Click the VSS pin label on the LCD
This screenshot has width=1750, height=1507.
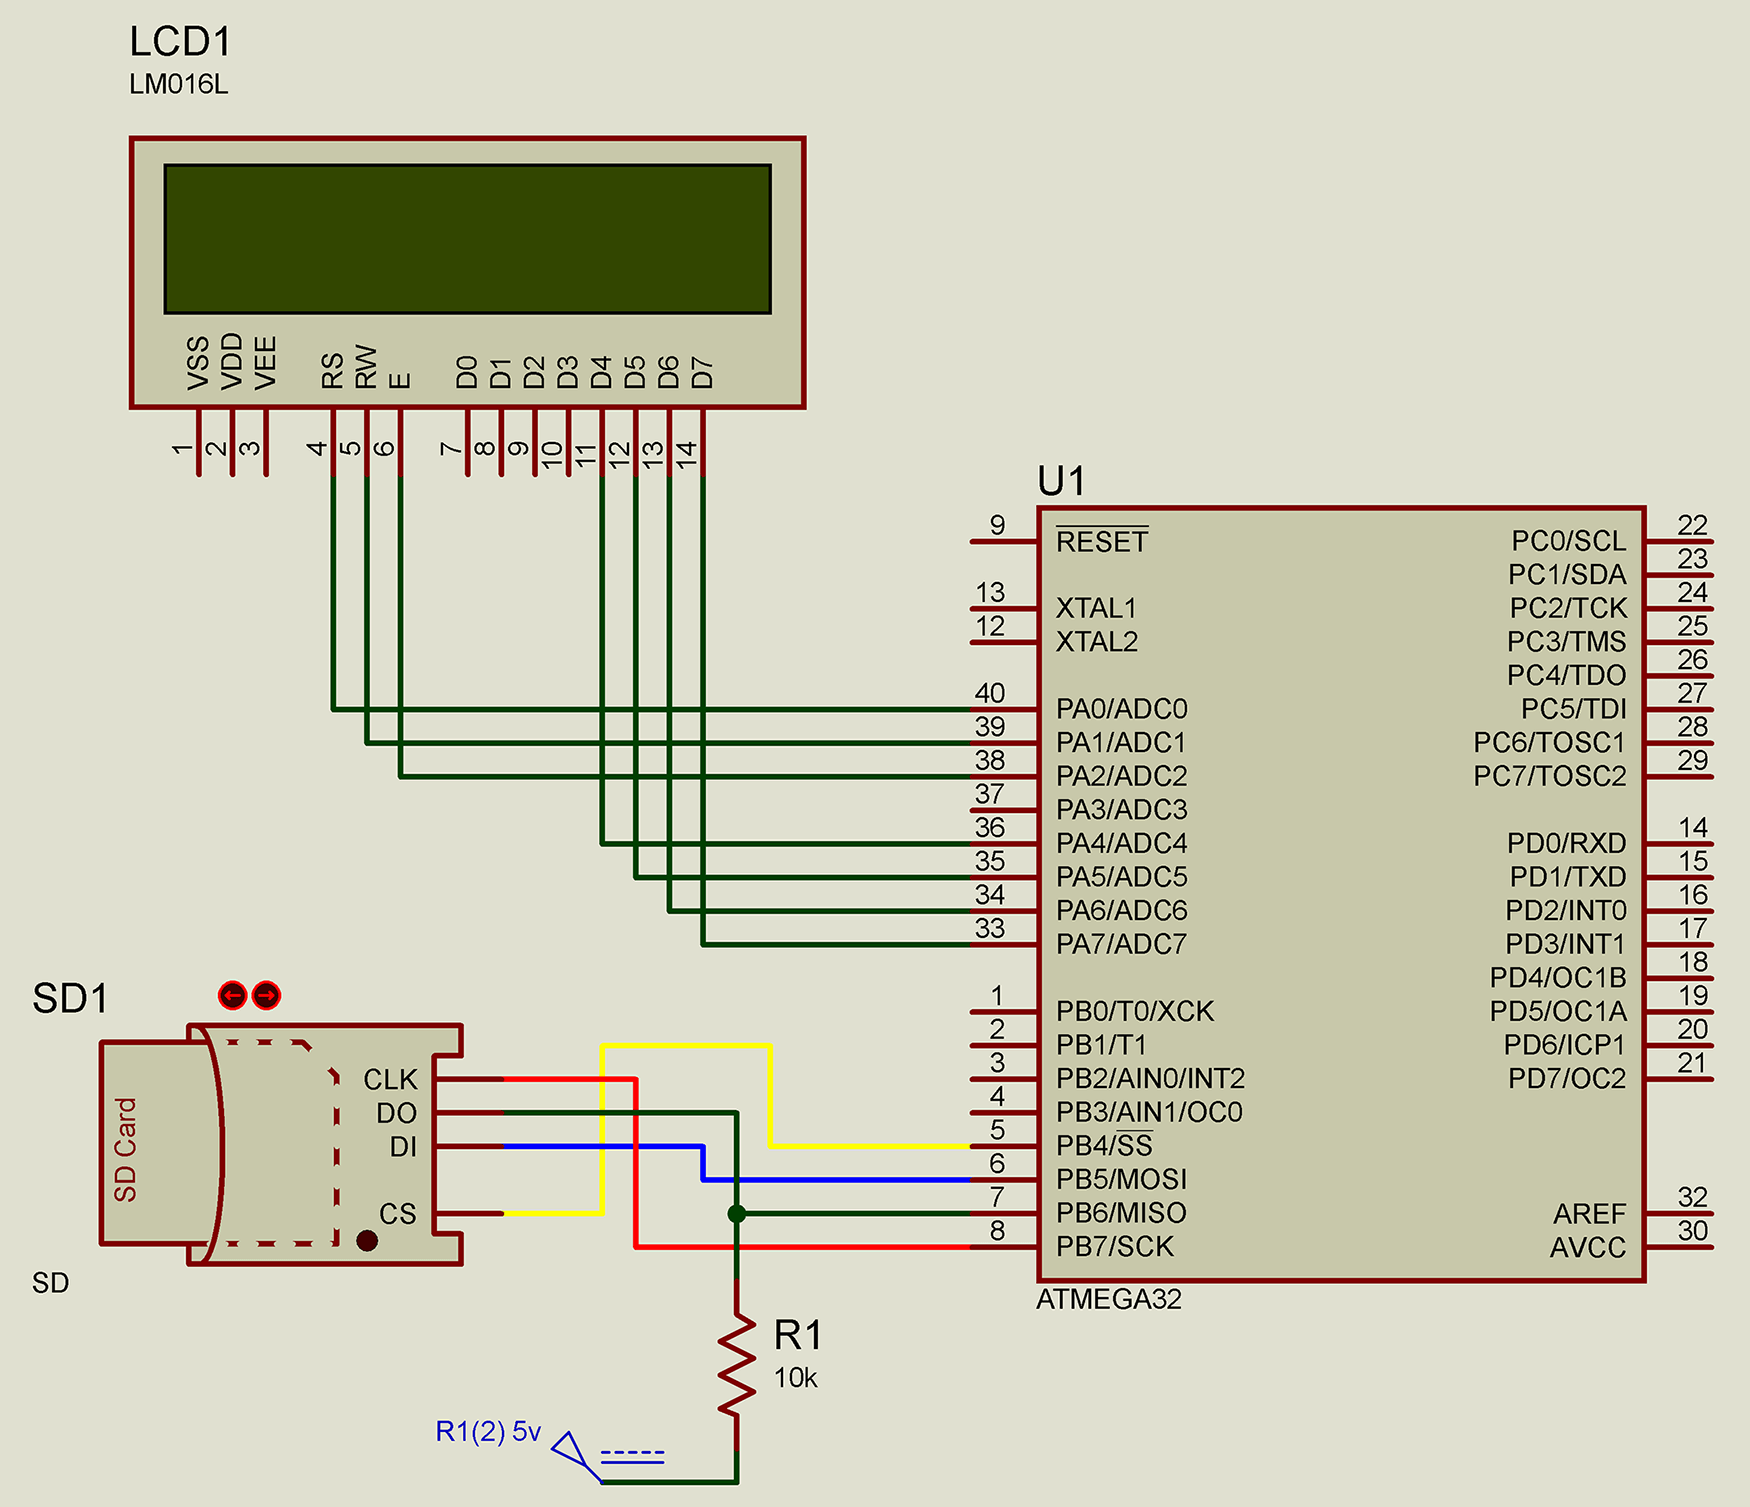(198, 363)
